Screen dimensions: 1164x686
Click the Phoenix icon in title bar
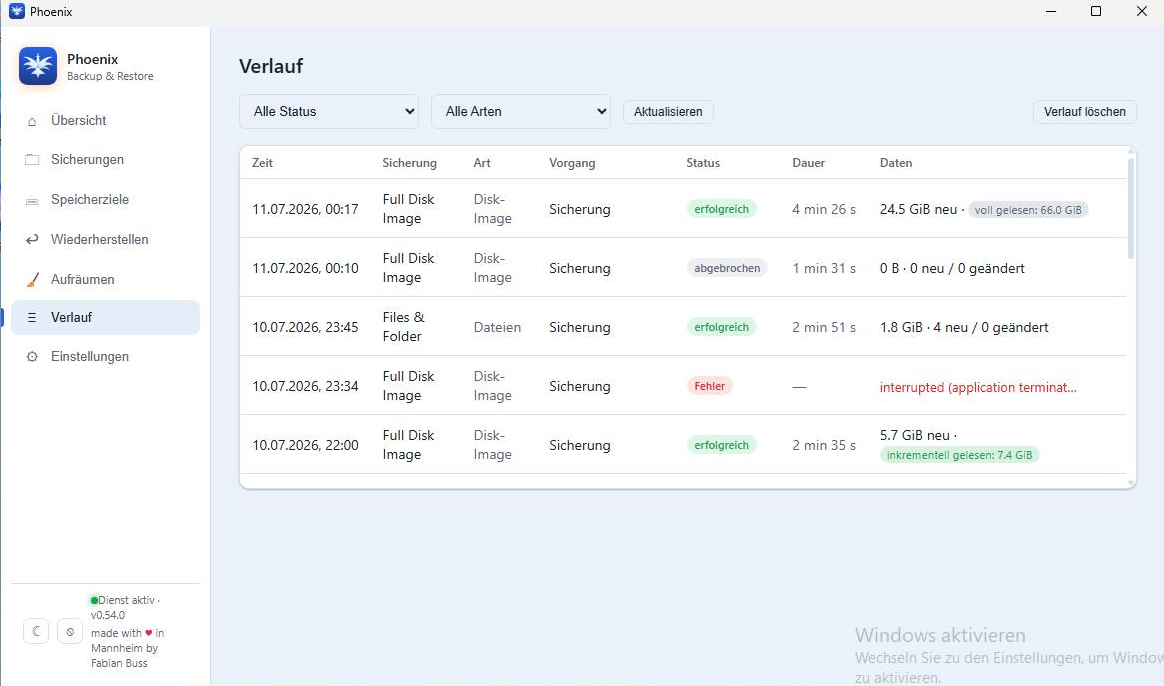[16, 11]
